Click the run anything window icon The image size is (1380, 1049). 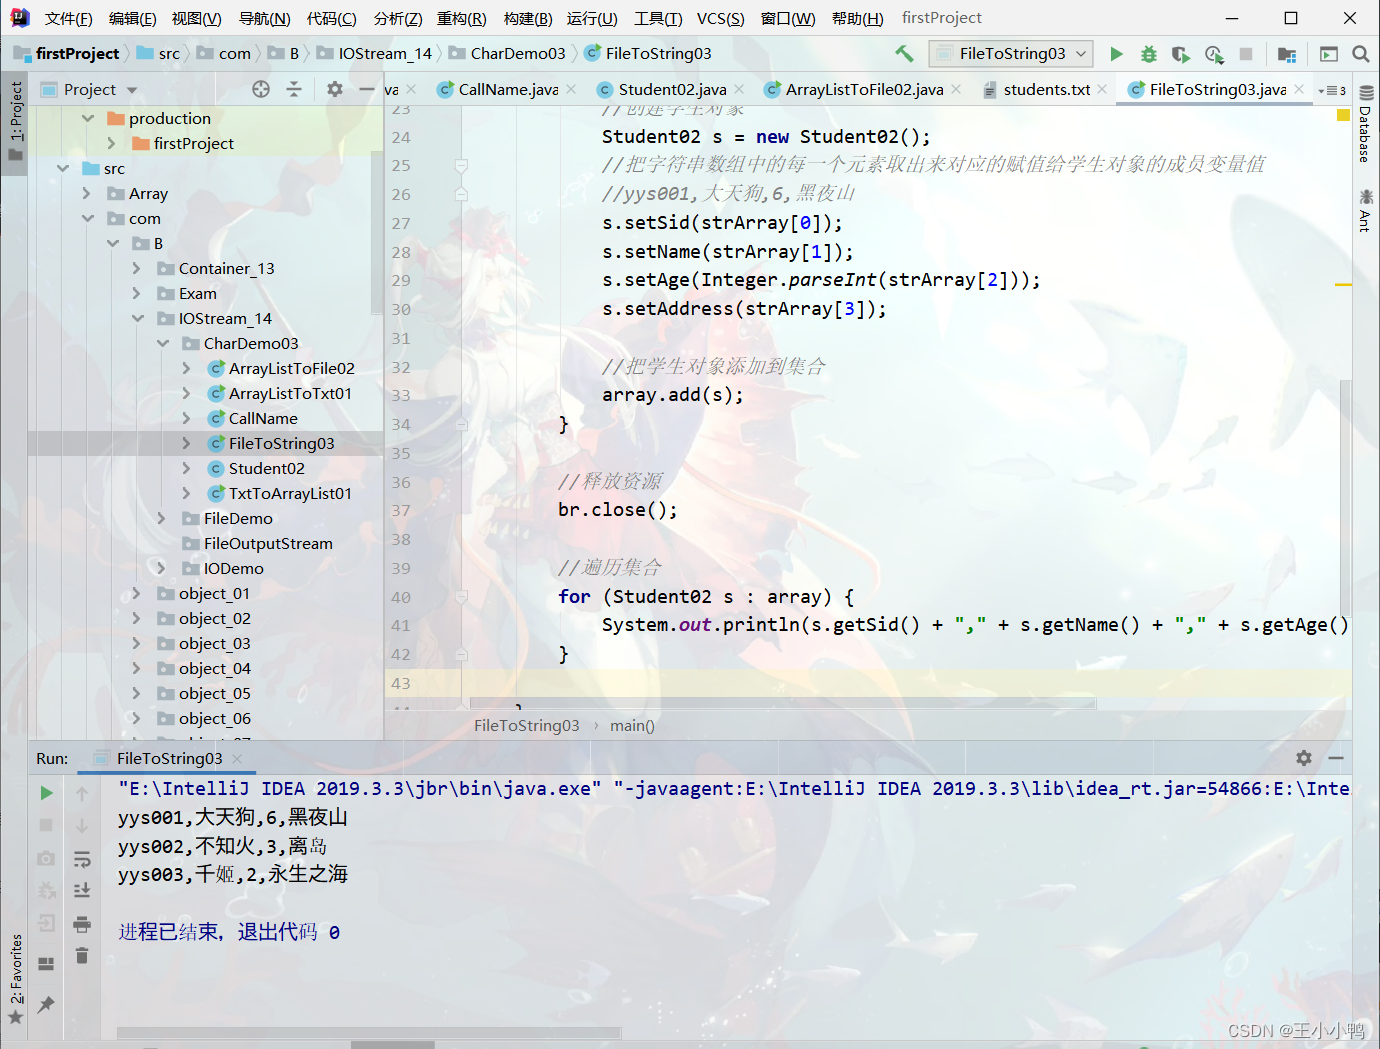[1329, 54]
